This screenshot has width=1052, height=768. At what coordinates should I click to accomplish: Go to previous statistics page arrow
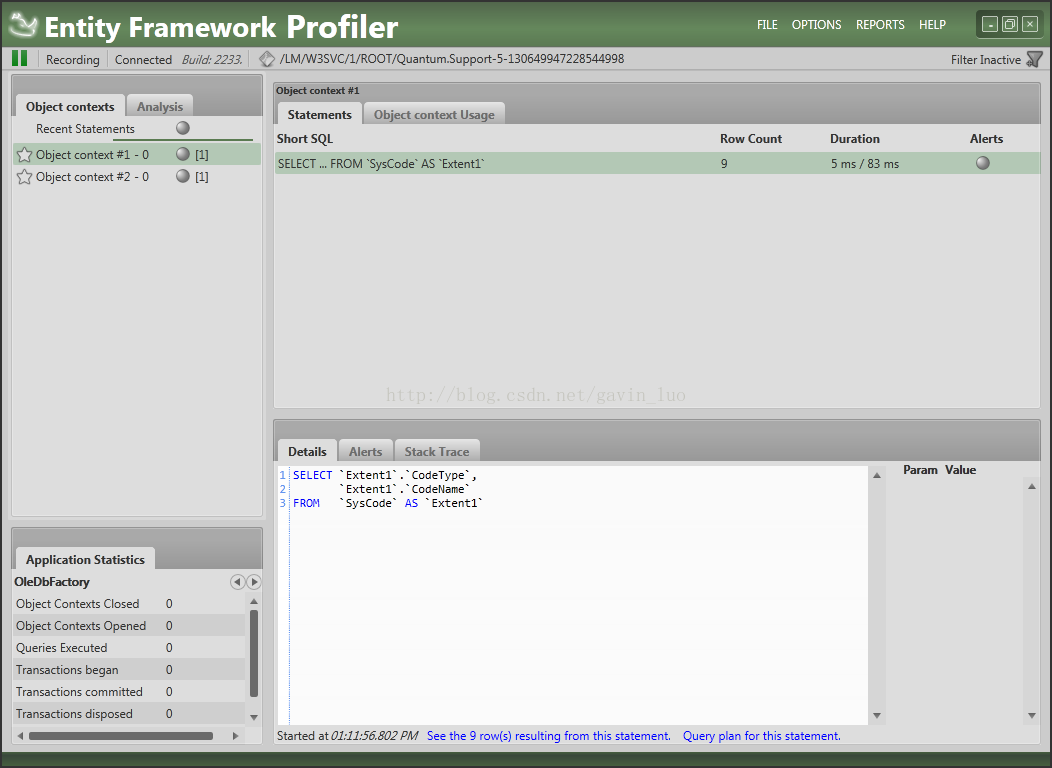point(237,582)
